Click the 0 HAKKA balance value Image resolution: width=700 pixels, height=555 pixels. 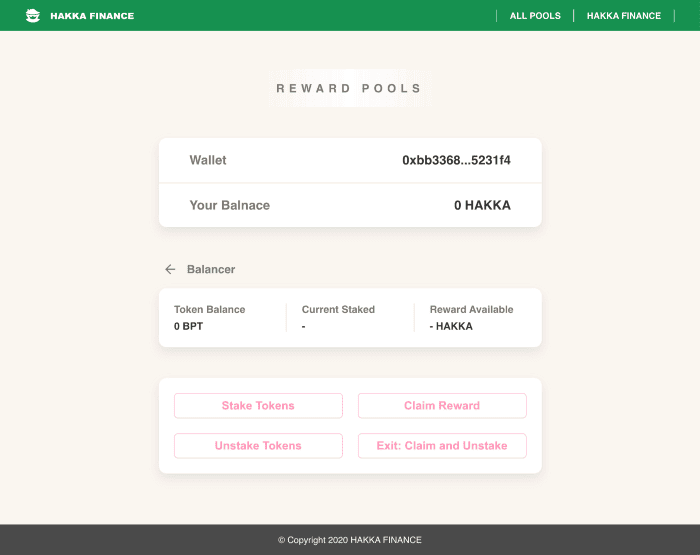click(482, 205)
